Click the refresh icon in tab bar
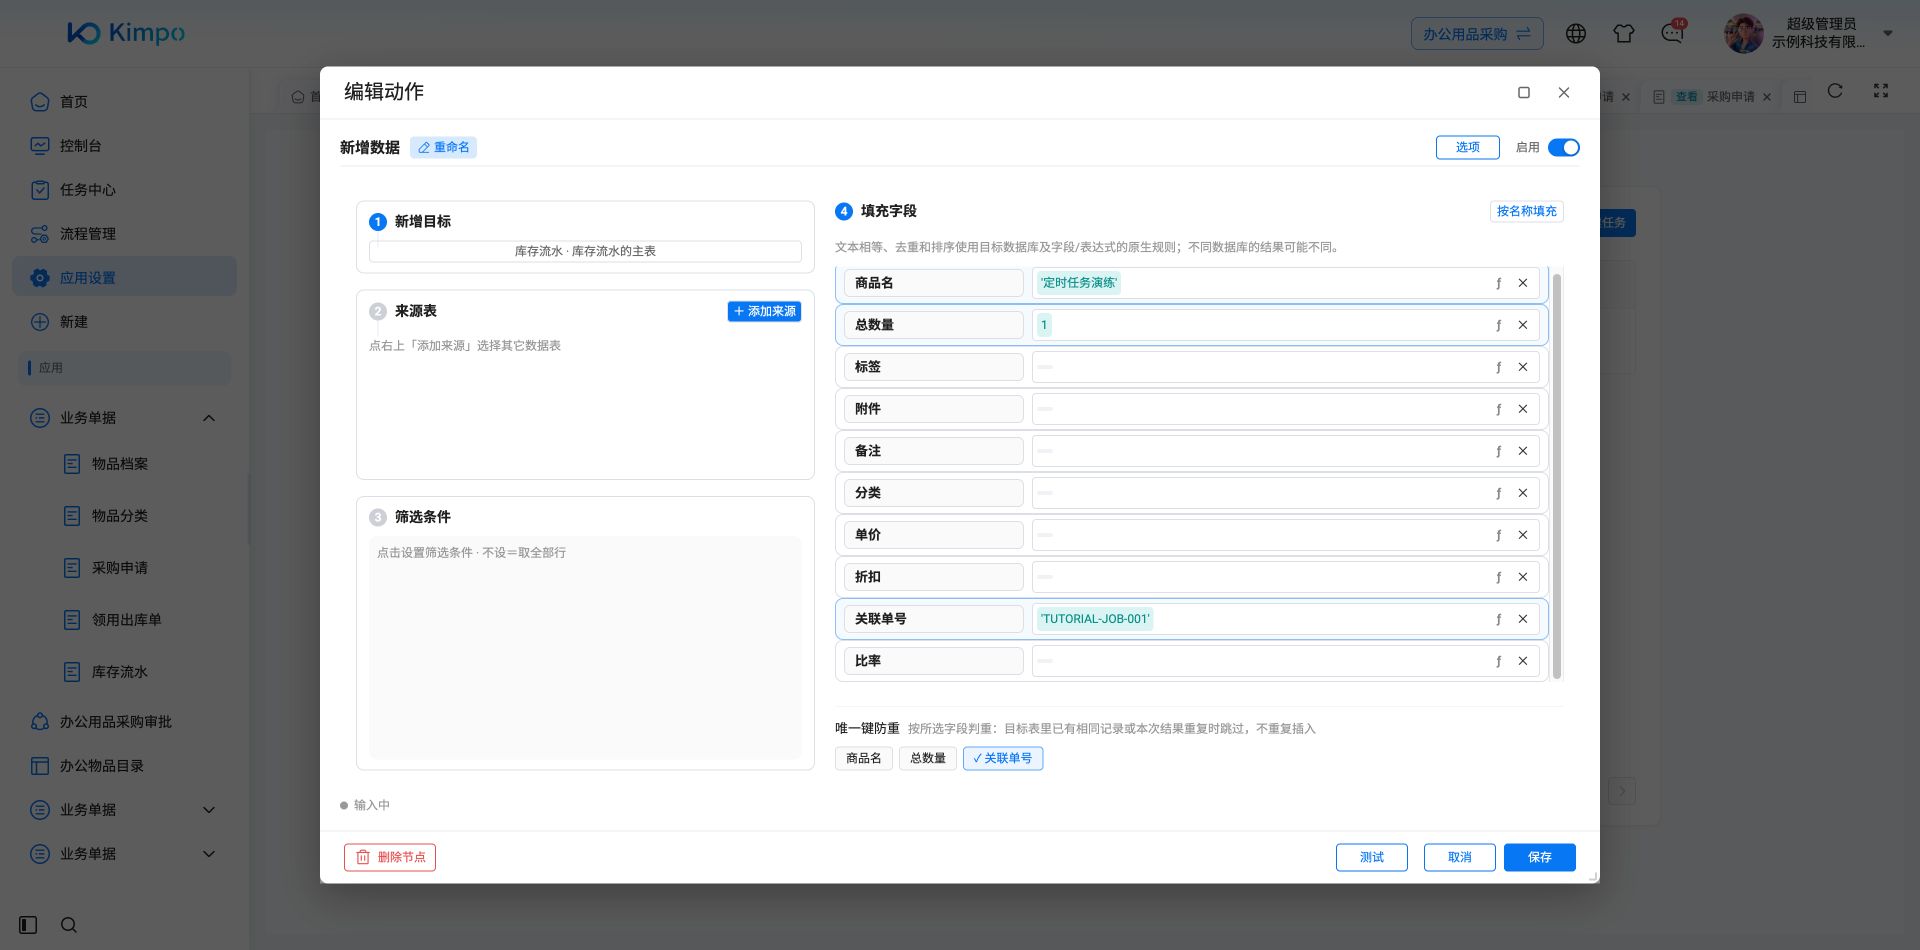Viewport: 1920px width, 950px height. (1835, 91)
